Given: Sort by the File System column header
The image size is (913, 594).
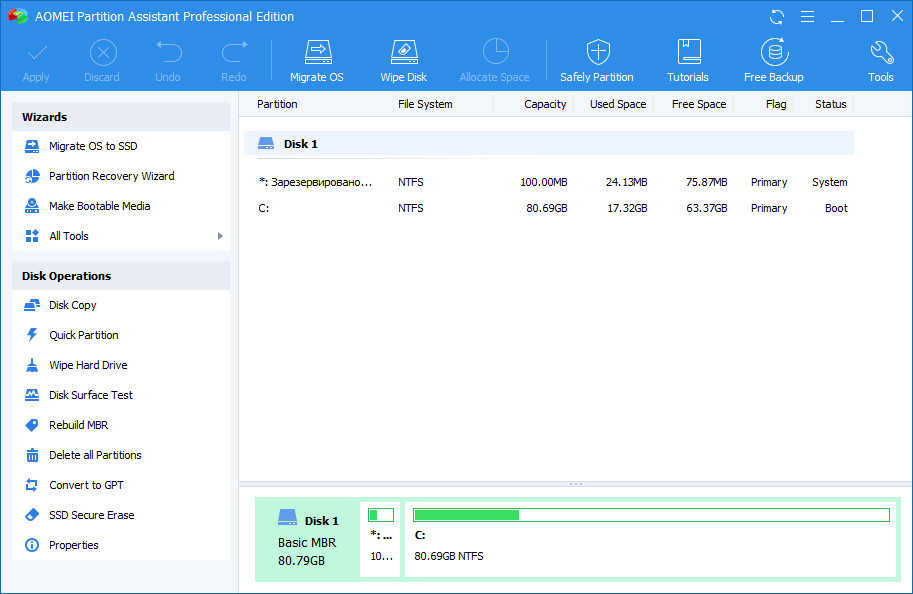Looking at the screenshot, I should tap(425, 104).
